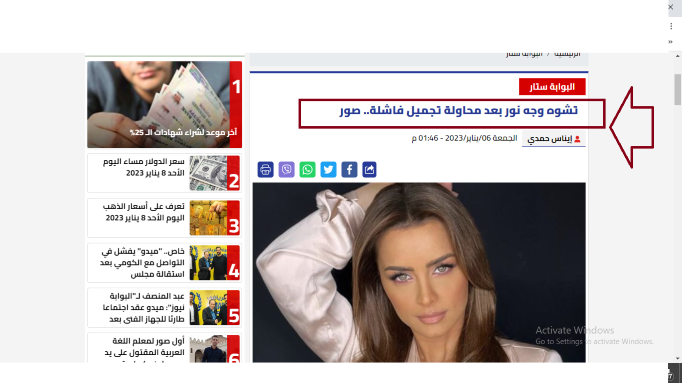
Task: Share the article on WhatsApp
Action: (x=307, y=170)
